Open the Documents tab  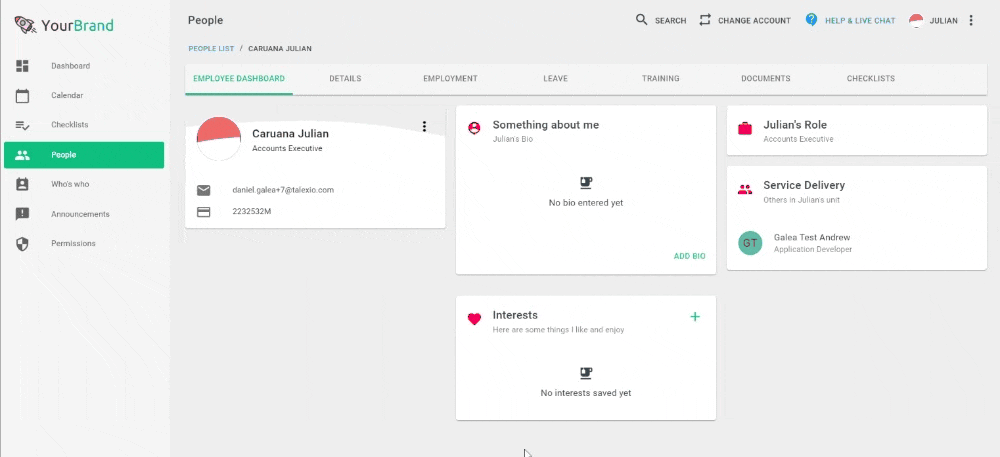tap(765, 79)
